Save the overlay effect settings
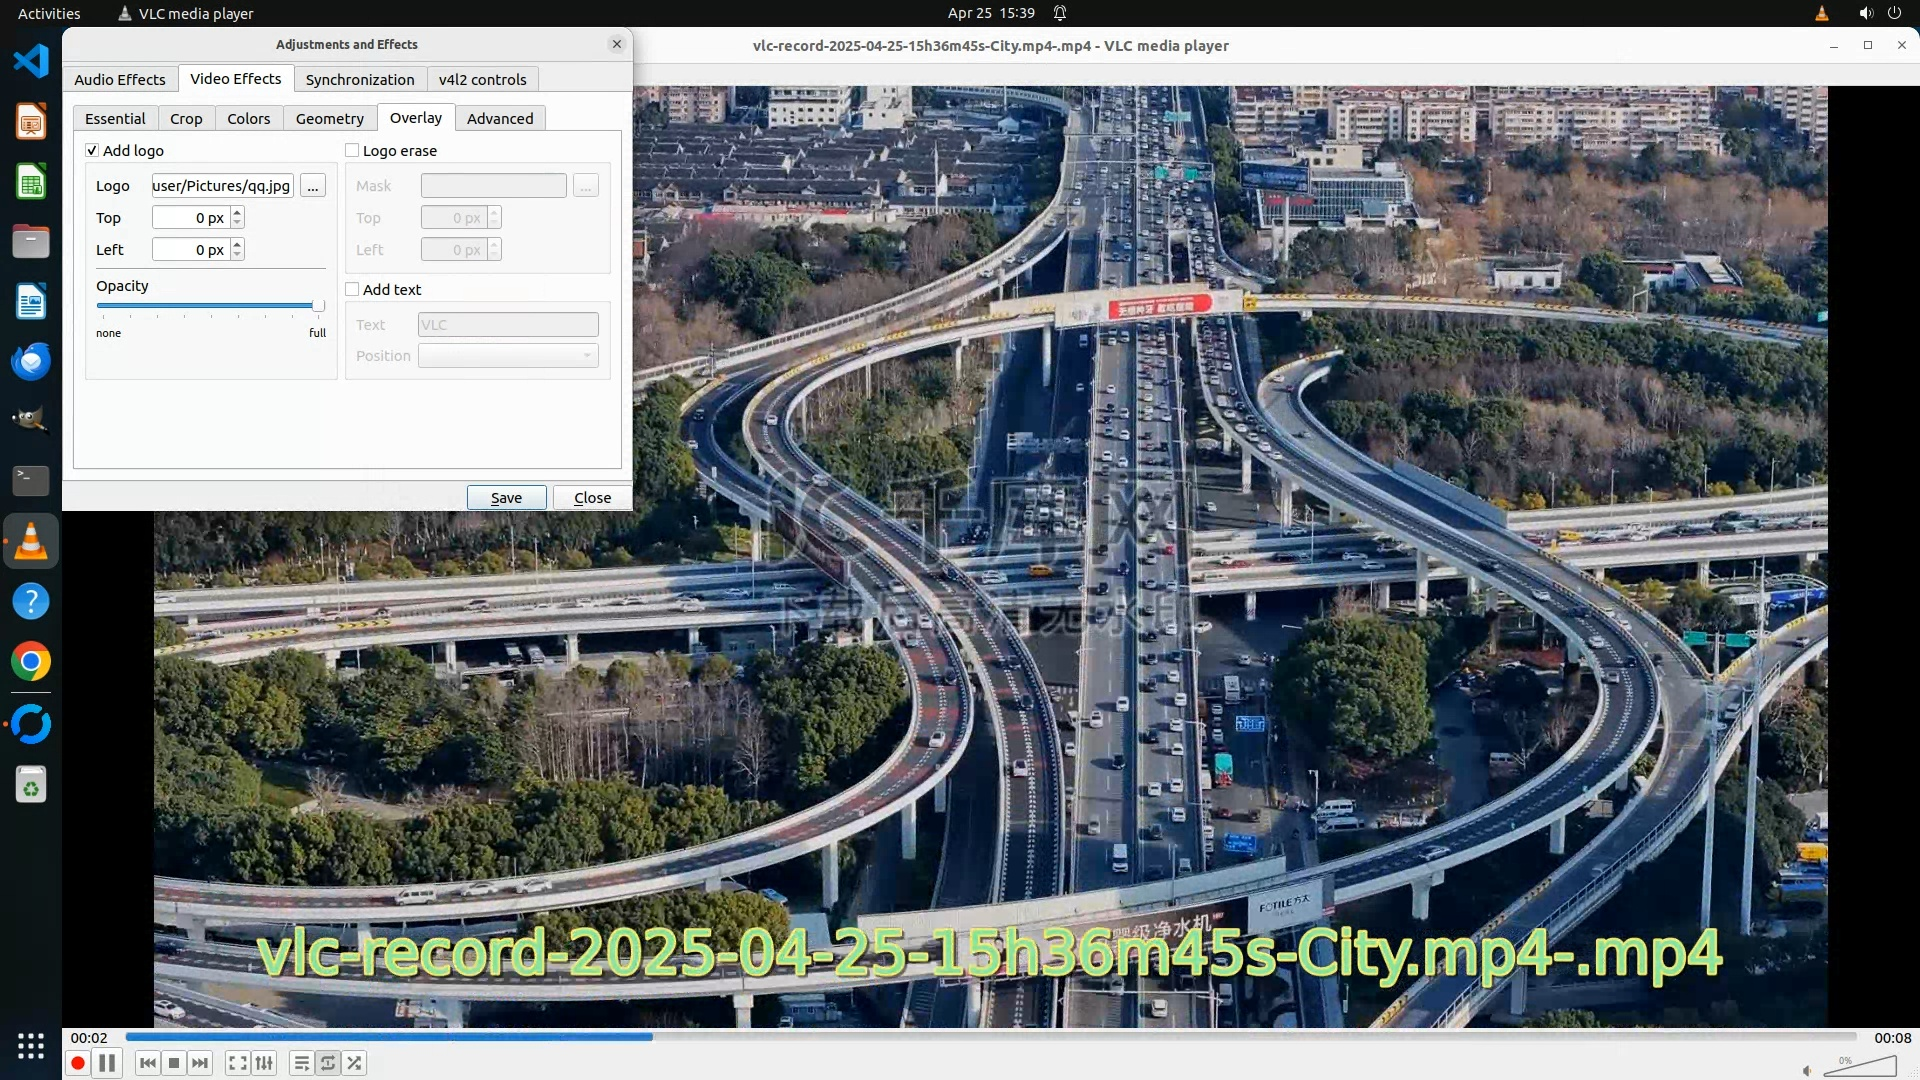The height and width of the screenshot is (1080, 1920). coord(506,497)
